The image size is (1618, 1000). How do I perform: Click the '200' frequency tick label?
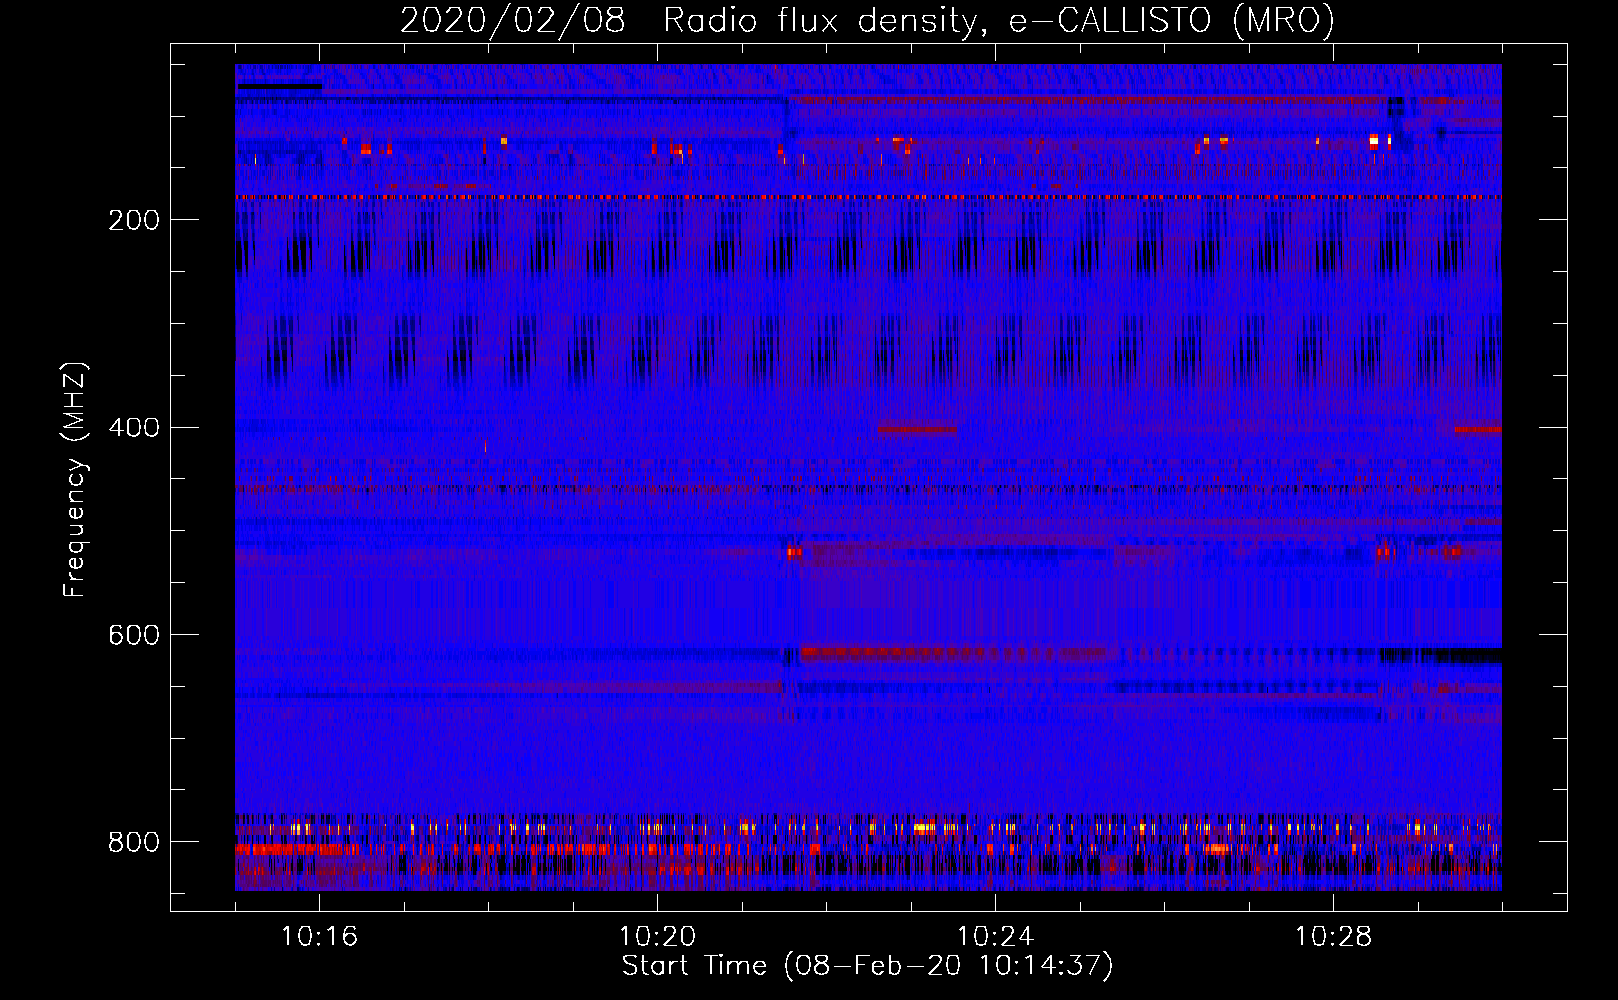[x=134, y=221]
